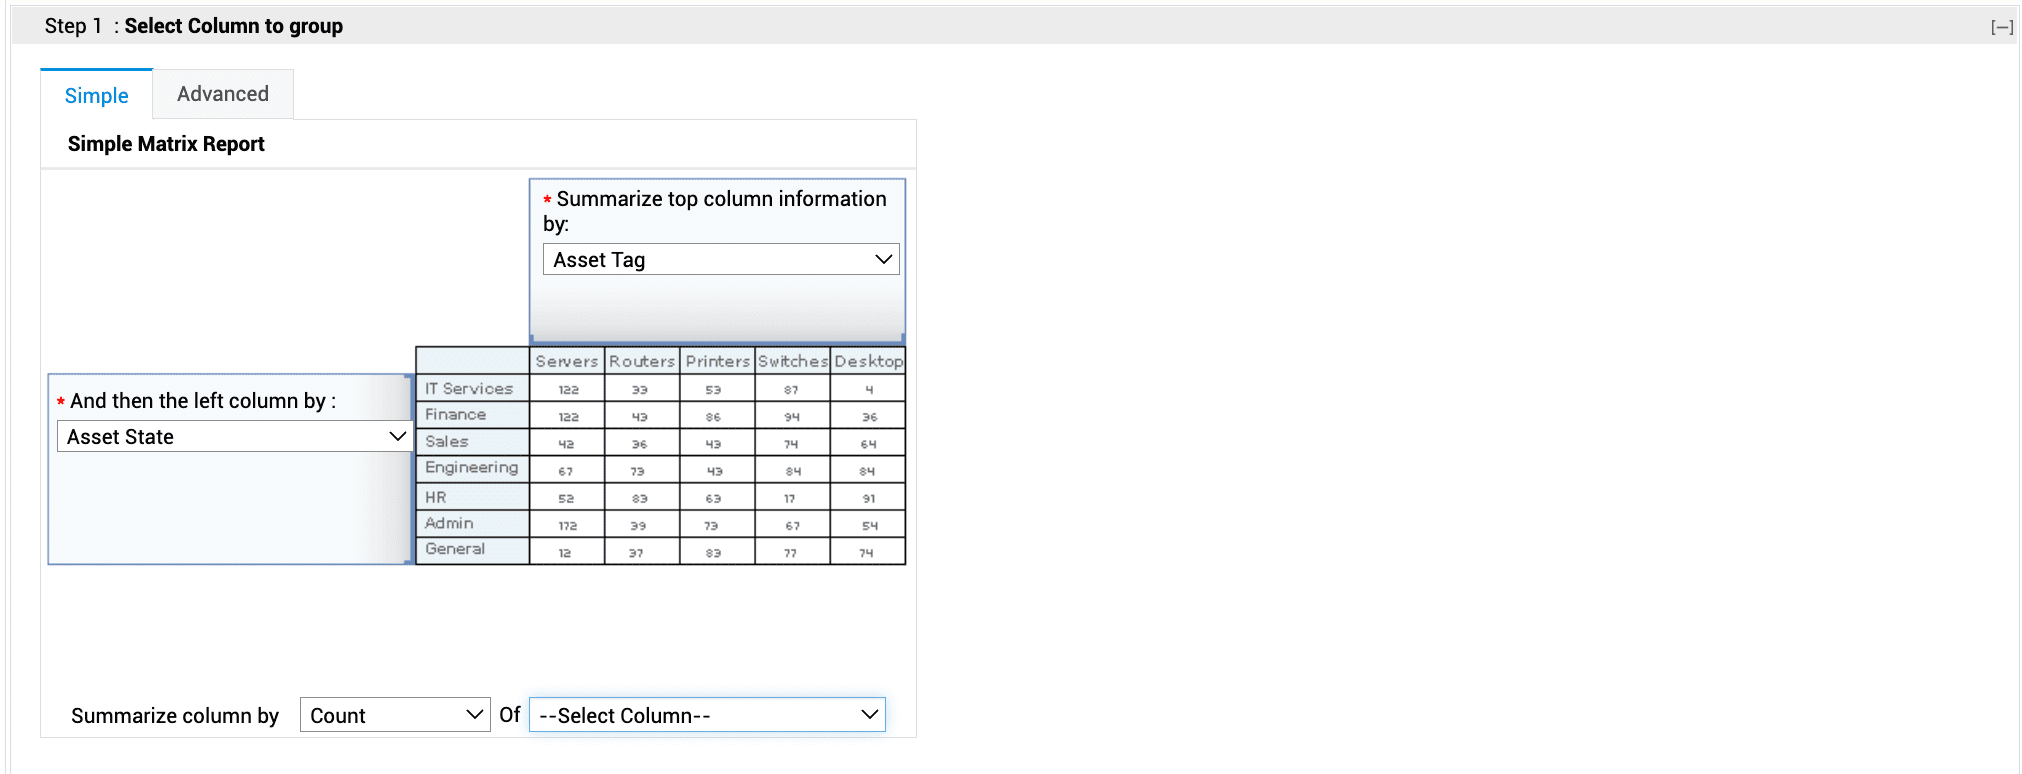This screenshot has width=2022, height=774.
Task: Click the Simple Matrix Report heading
Action: click(x=166, y=144)
